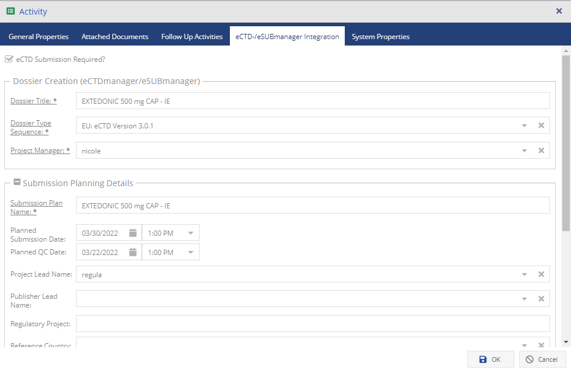This screenshot has width=571, height=368.
Task: Click the Publisher Lead Name combo field
Action: point(312,299)
